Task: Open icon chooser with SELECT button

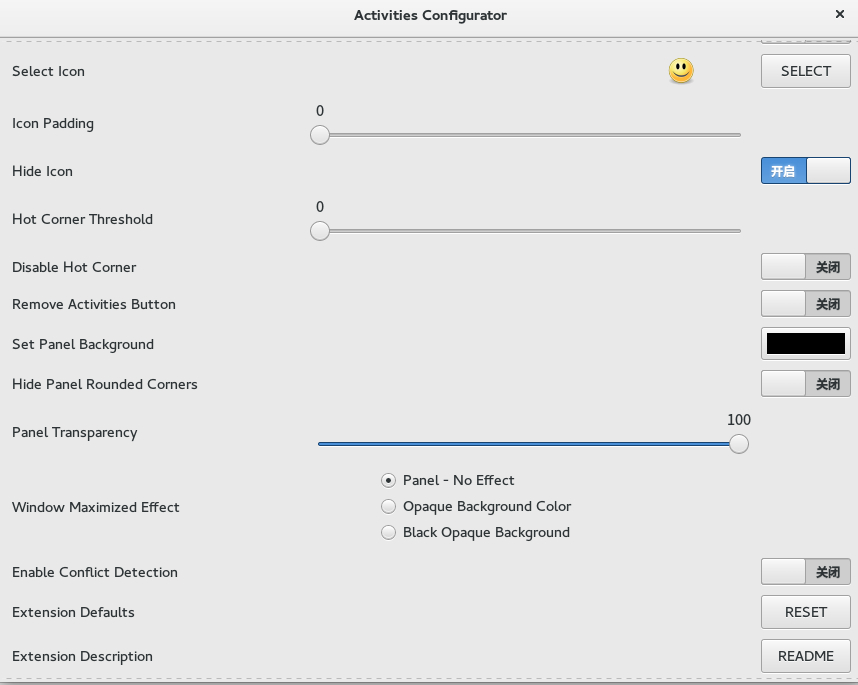Action: point(805,71)
